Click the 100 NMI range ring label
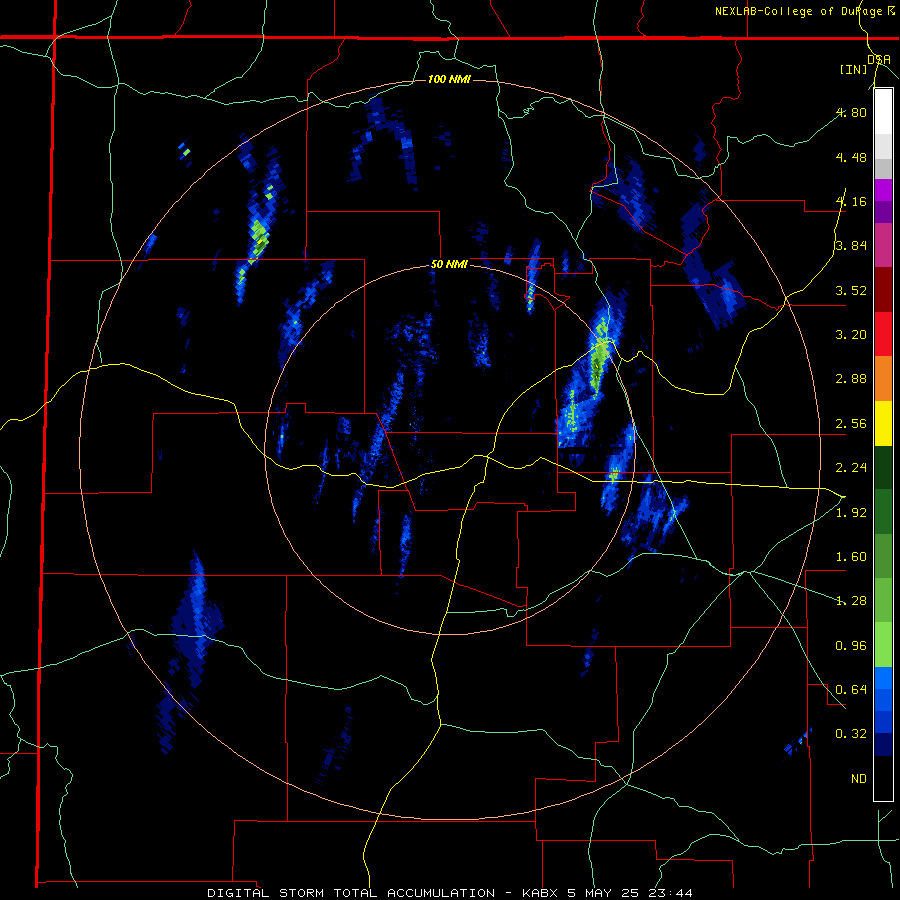900x900 pixels. tap(449, 79)
